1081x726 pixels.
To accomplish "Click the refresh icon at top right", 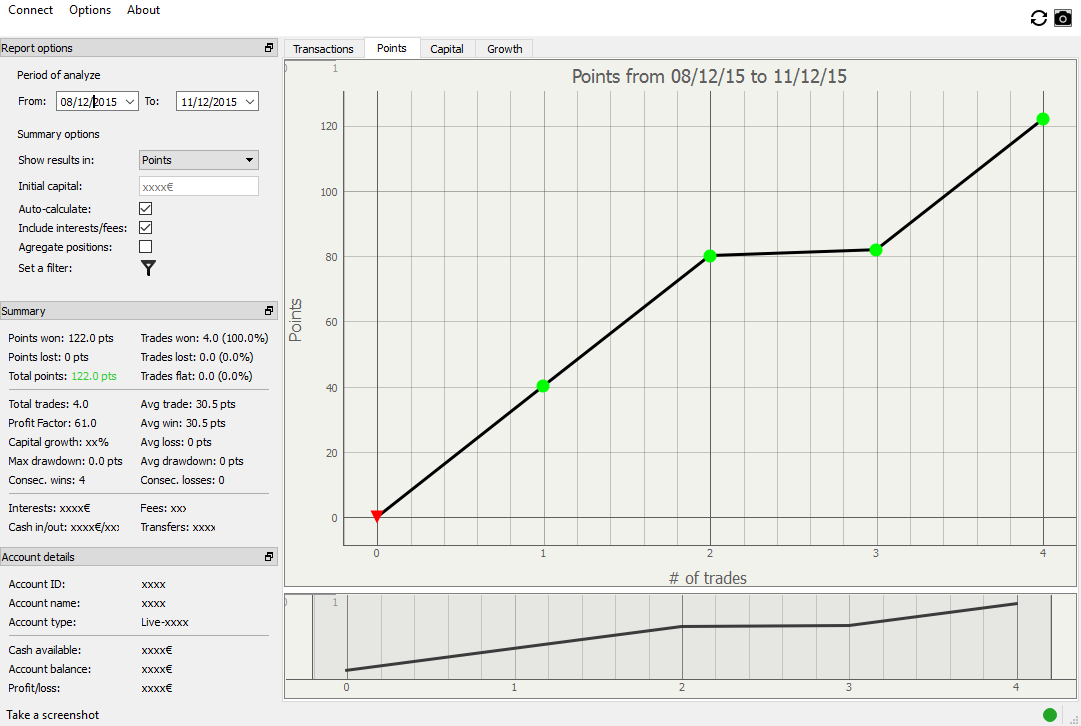I will coord(1038,18).
